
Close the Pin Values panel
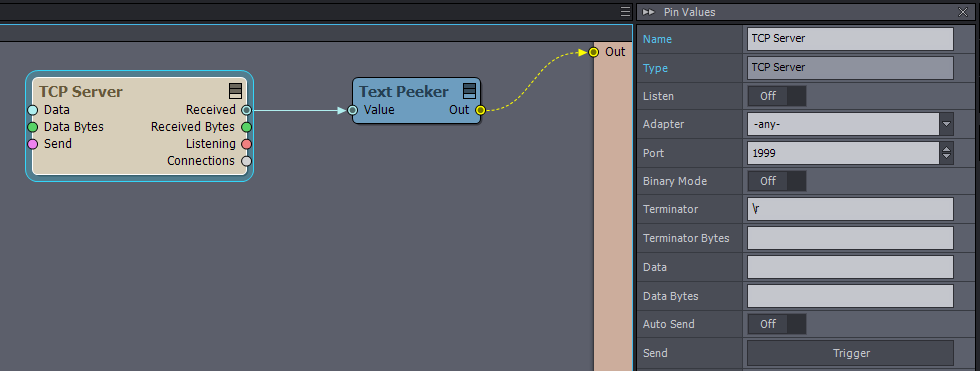point(962,12)
